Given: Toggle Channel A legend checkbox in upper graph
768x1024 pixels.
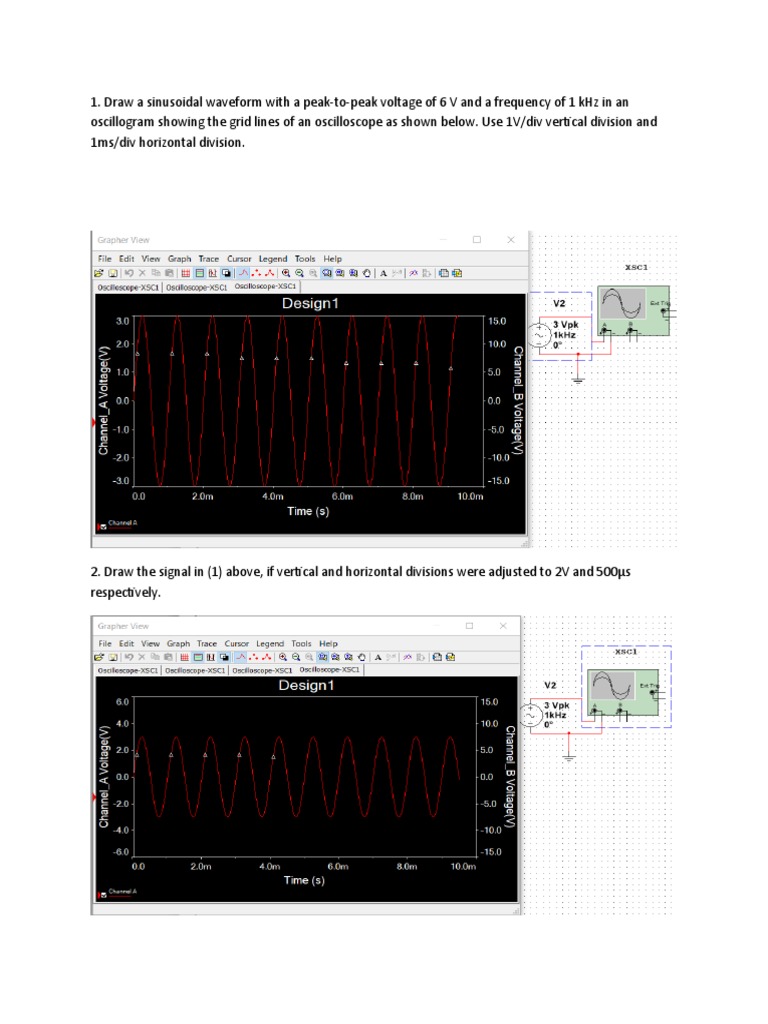Looking at the screenshot, I should coord(103,526).
